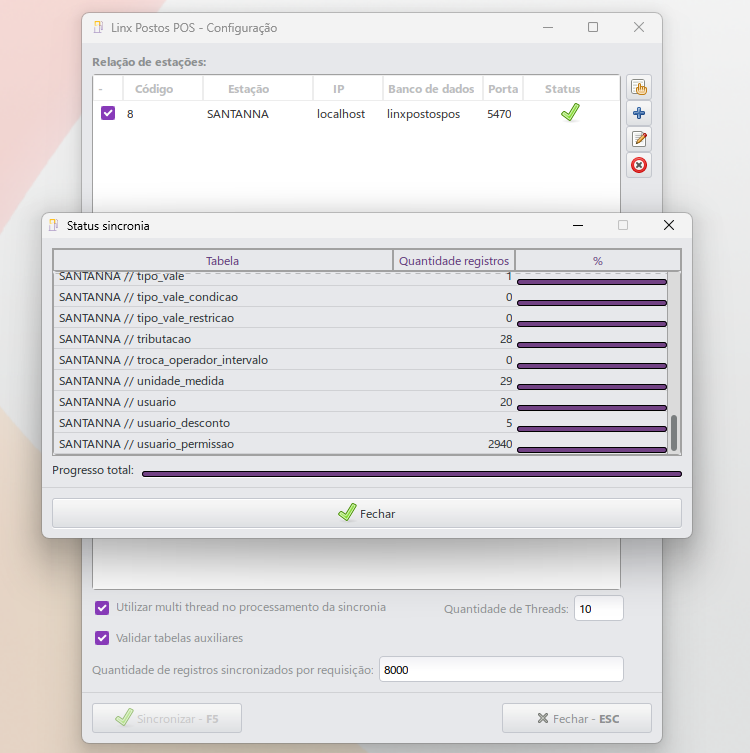Toggle multi thread processing checkbox

coord(102,607)
